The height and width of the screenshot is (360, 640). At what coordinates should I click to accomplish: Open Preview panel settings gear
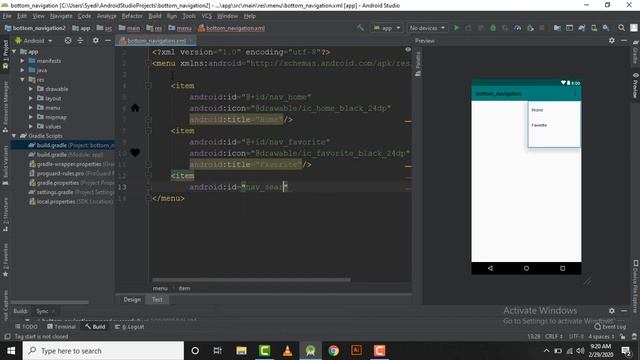pos(611,40)
